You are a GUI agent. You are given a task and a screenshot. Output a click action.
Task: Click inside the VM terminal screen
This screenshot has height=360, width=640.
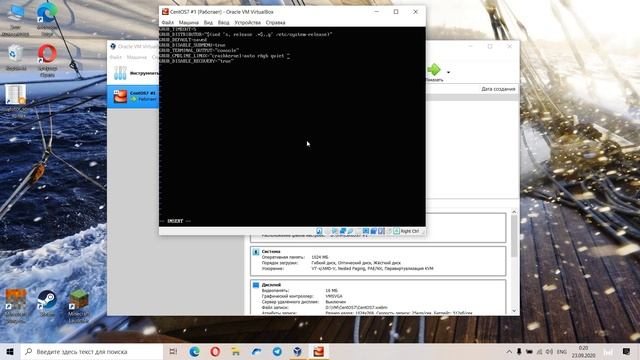[x=292, y=126]
